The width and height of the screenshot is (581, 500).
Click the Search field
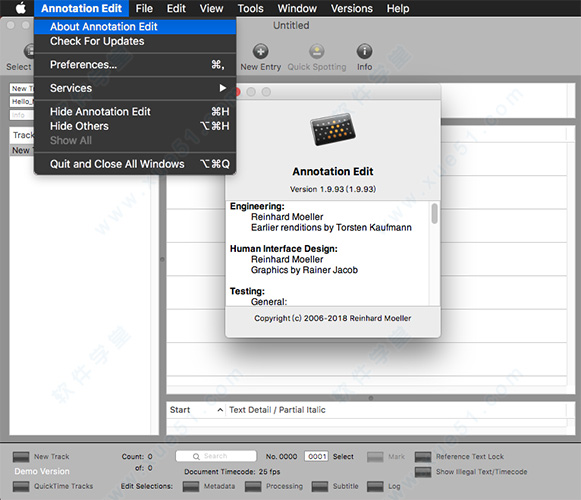point(216,456)
